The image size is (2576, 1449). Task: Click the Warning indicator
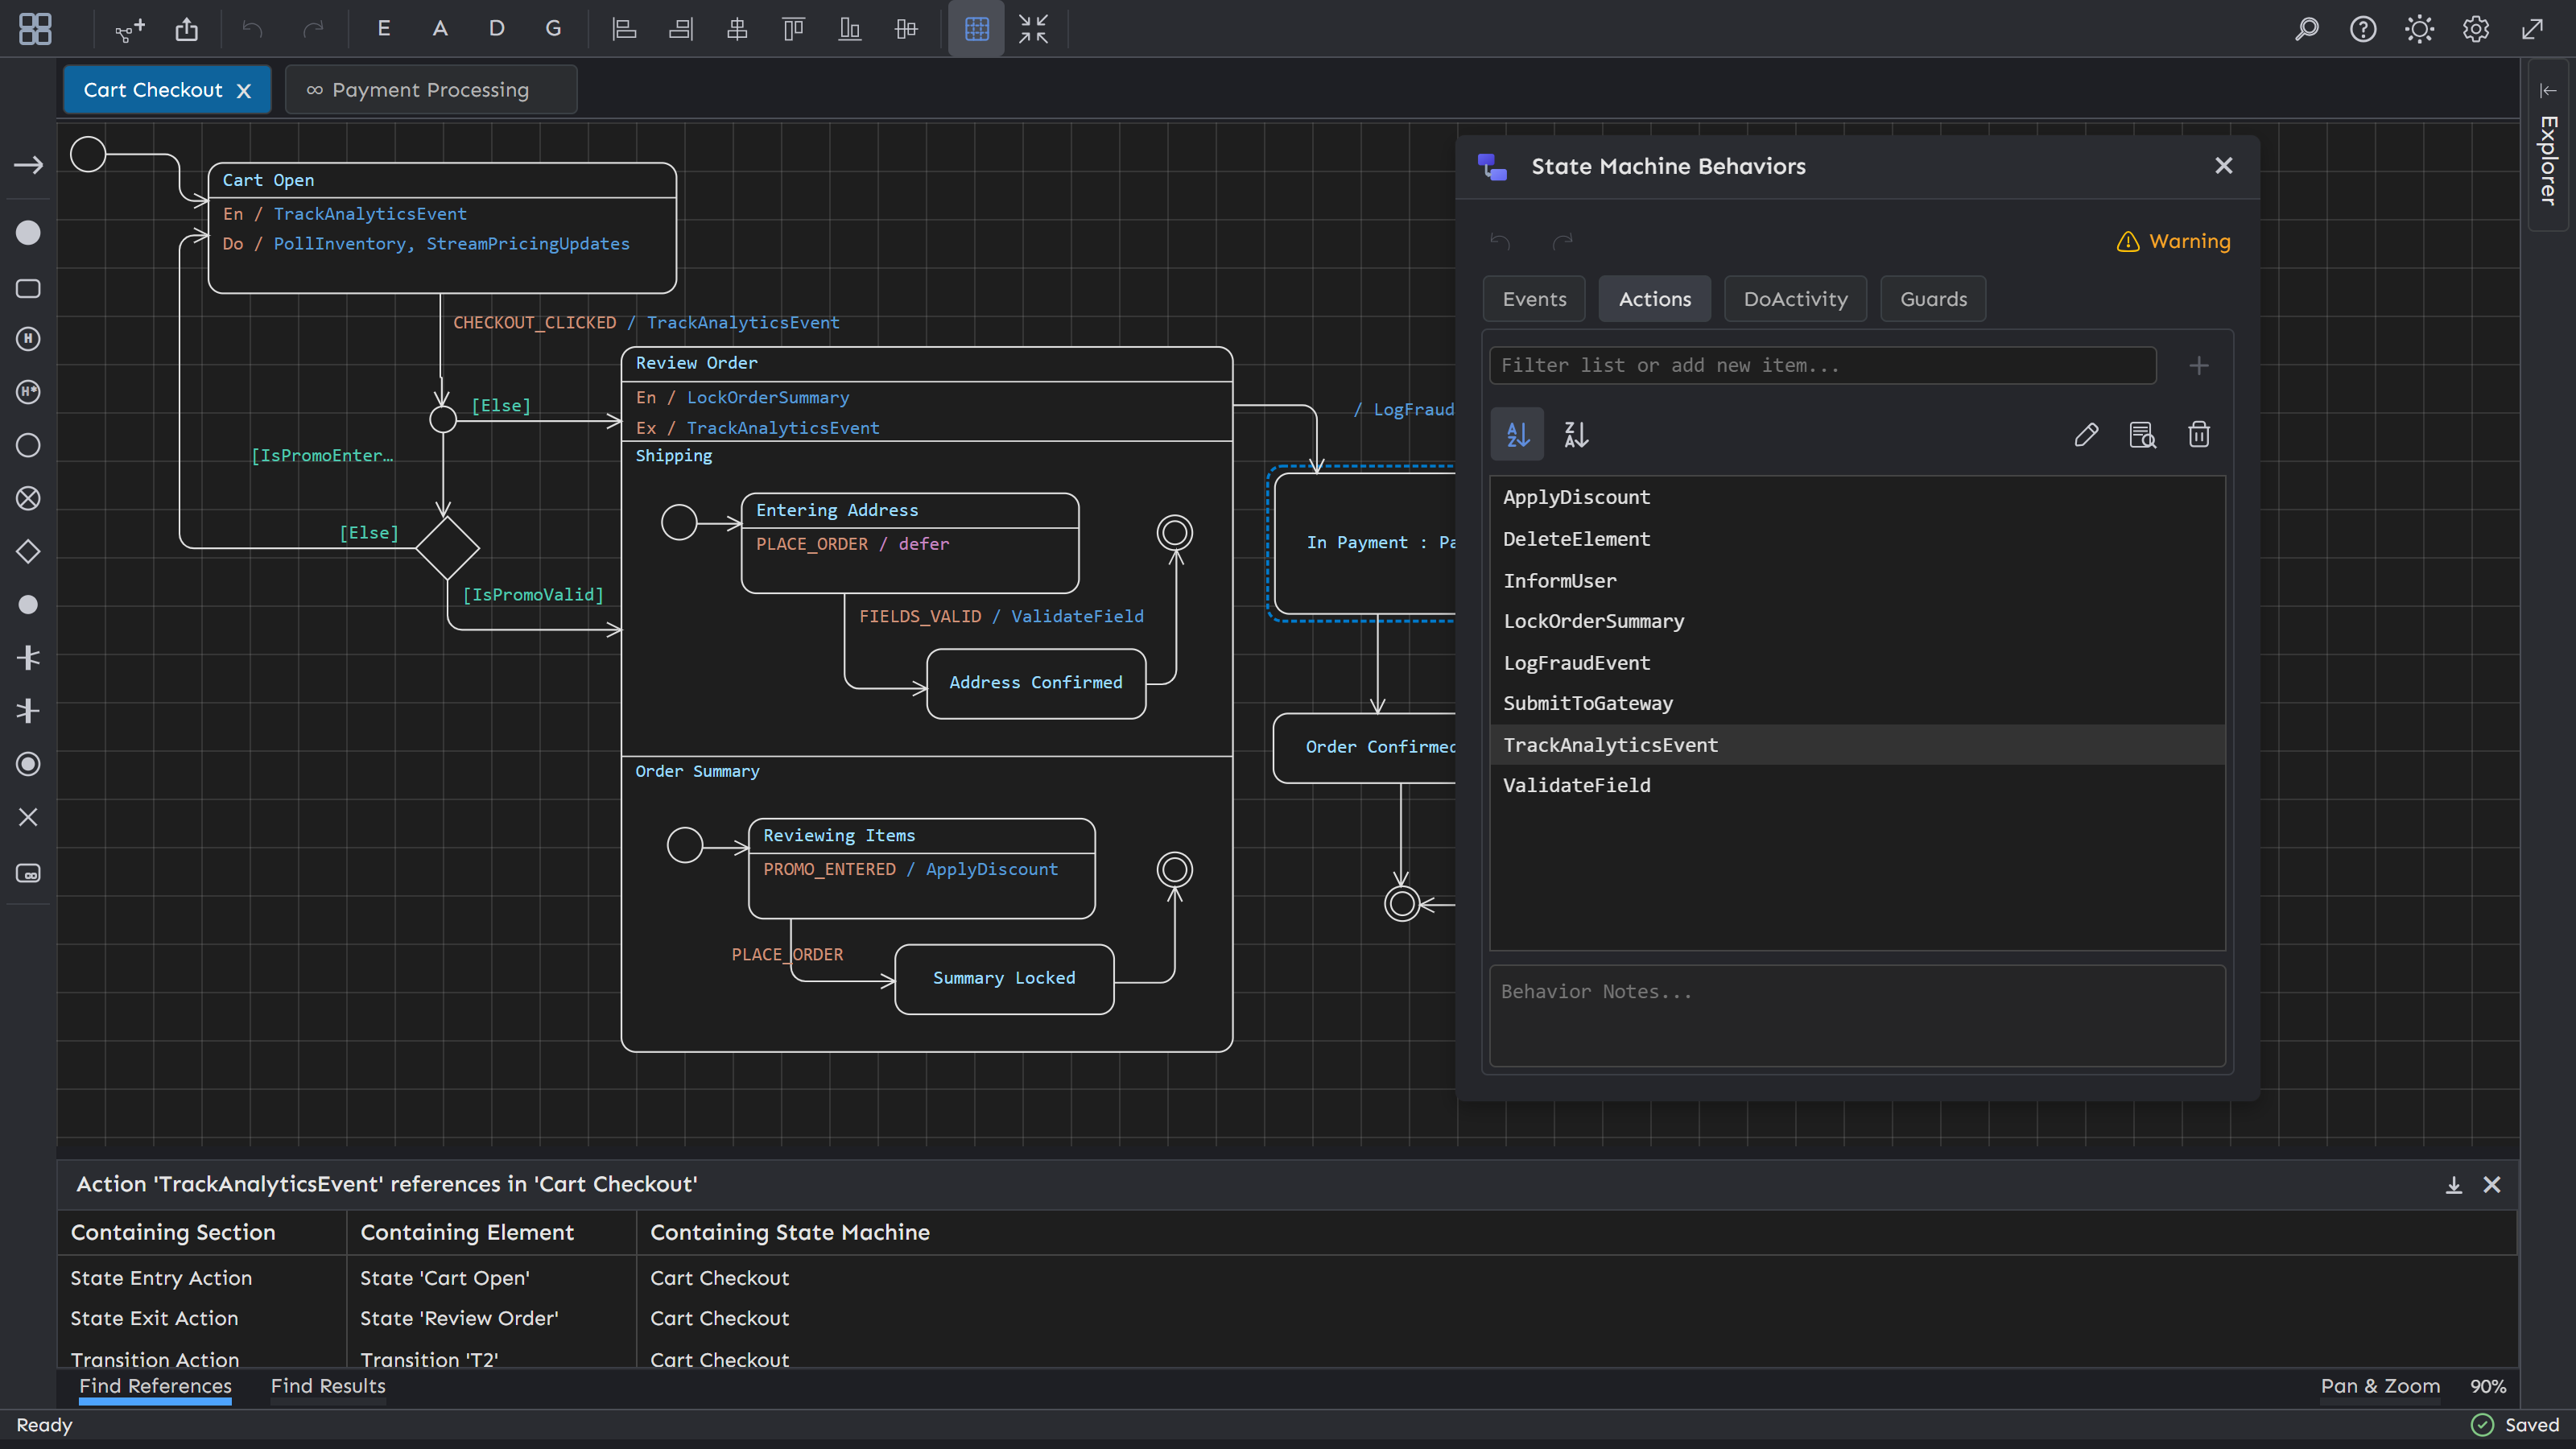point(2173,241)
